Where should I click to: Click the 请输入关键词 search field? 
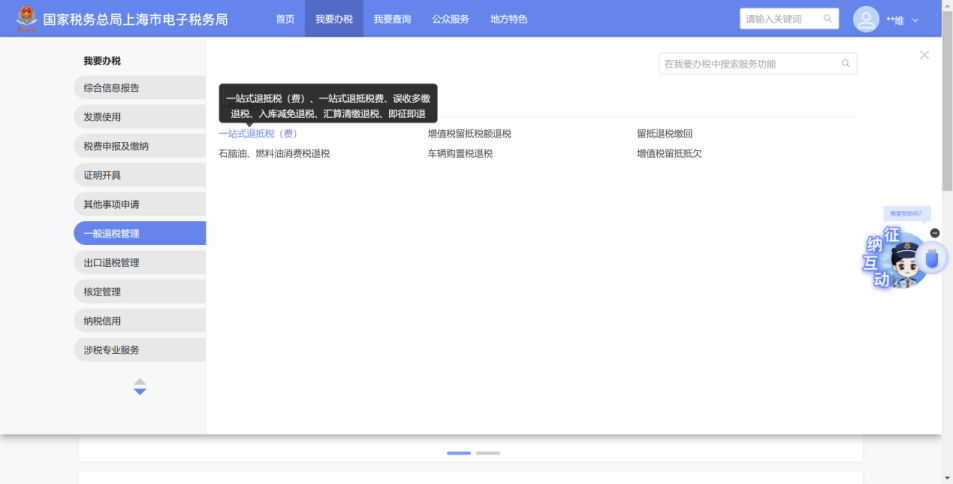[778, 19]
